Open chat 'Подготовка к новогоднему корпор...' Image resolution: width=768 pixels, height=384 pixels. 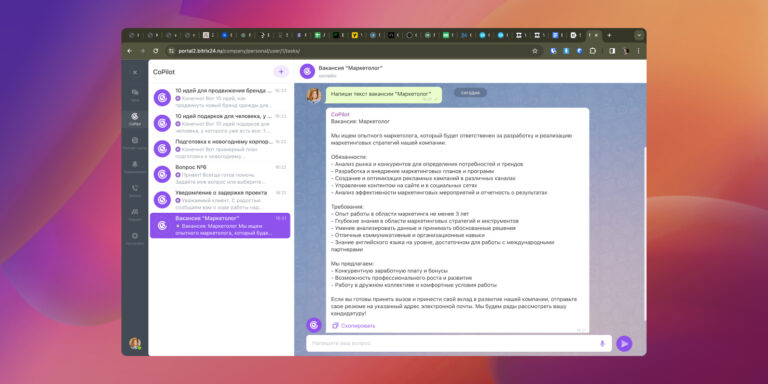(x=220, y=148)
